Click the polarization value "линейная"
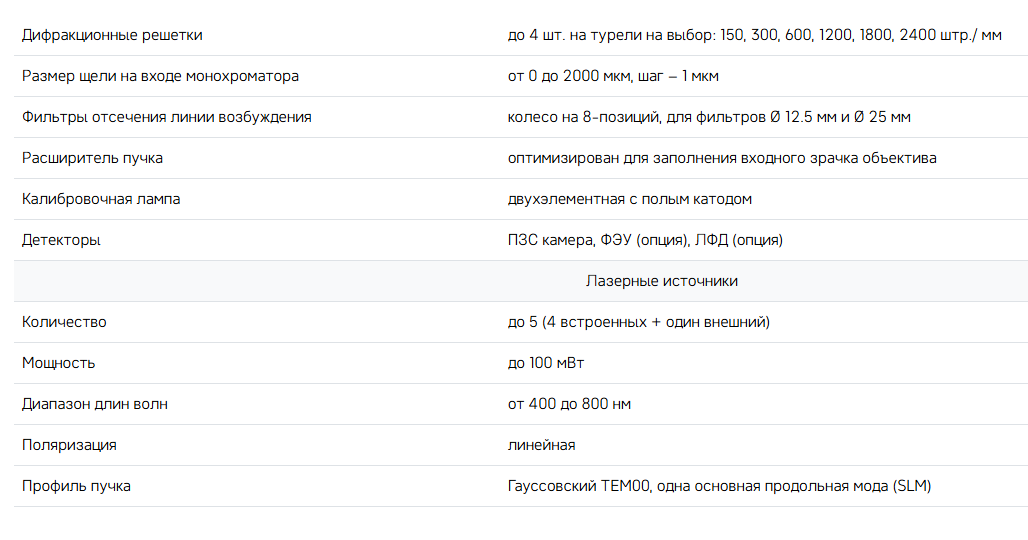The image size is (1028, 540). (x=541, y=445)
